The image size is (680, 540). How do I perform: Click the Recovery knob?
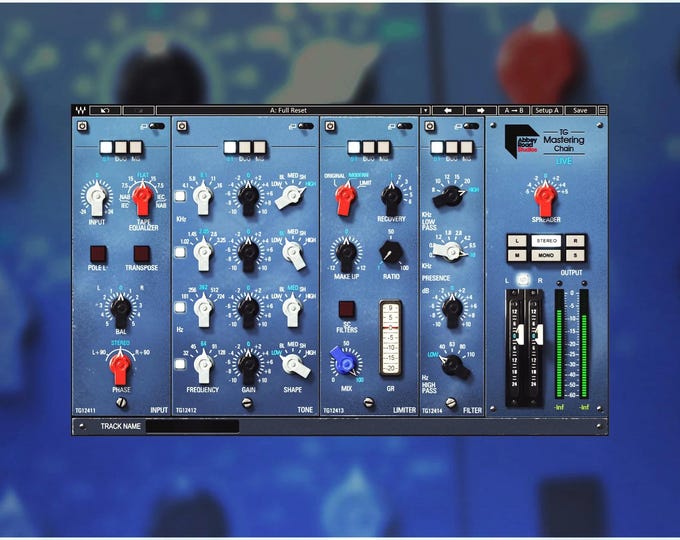point(392,197)
